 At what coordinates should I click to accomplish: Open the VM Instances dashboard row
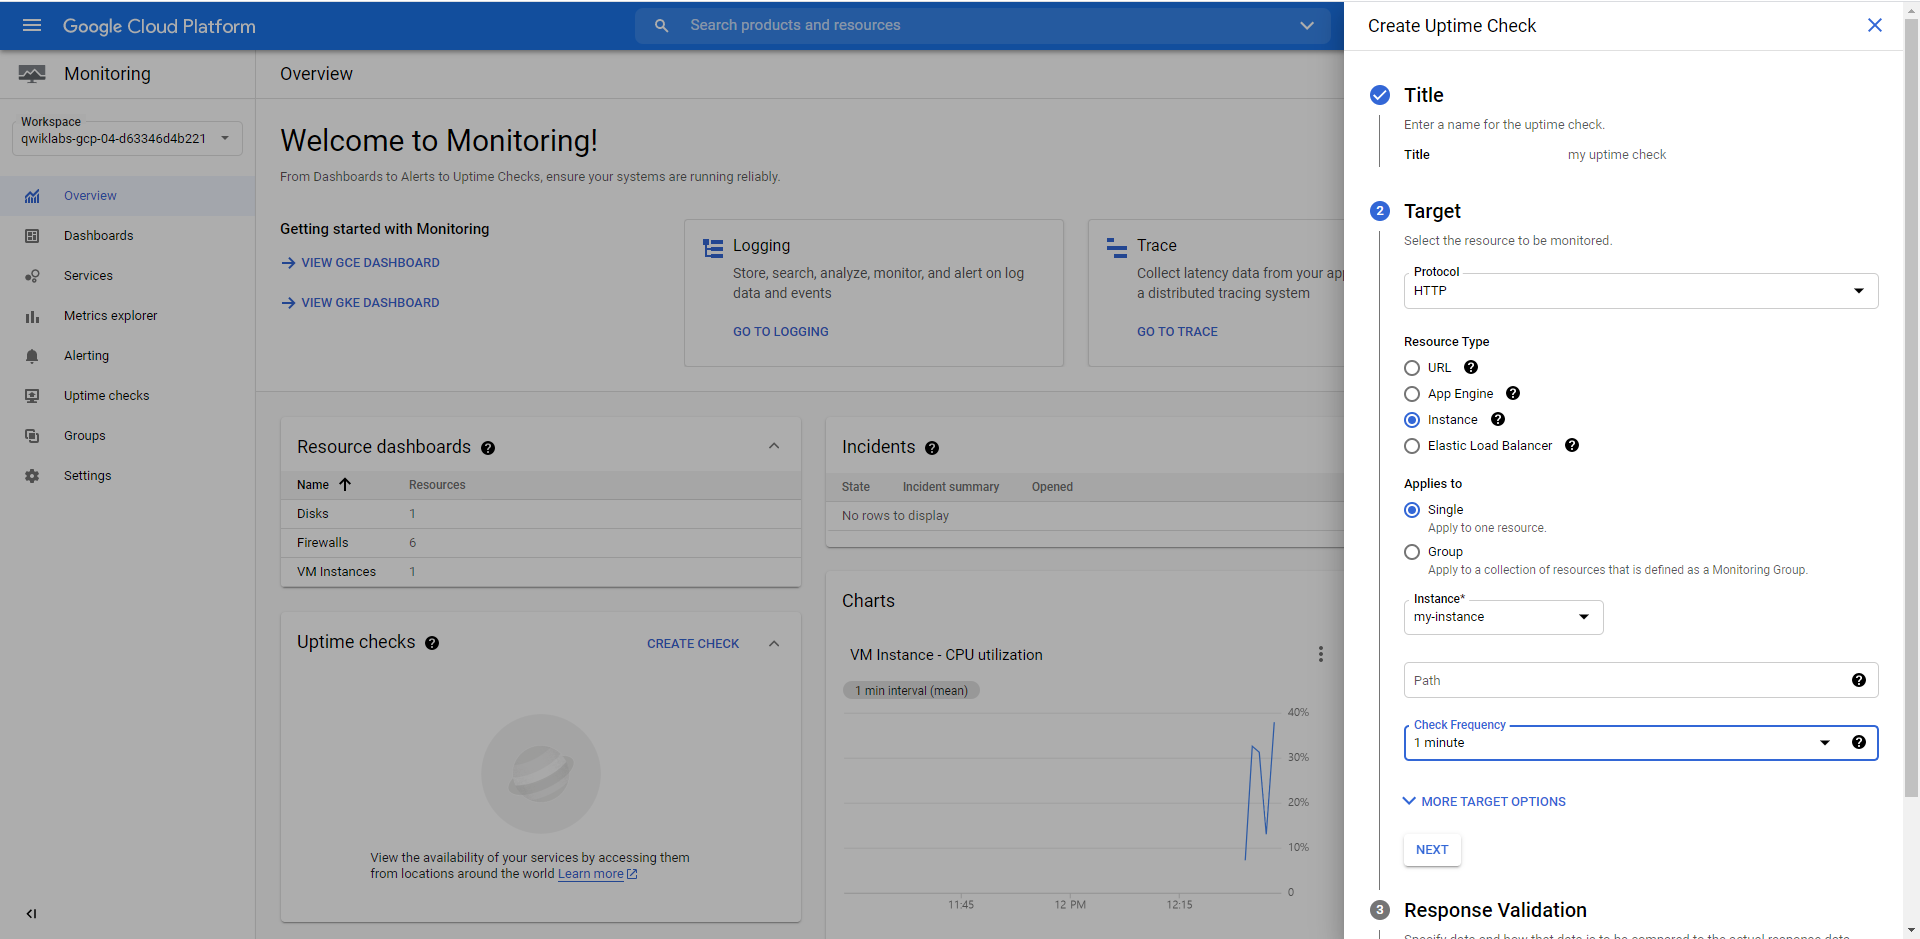click(x=541, y=572)
